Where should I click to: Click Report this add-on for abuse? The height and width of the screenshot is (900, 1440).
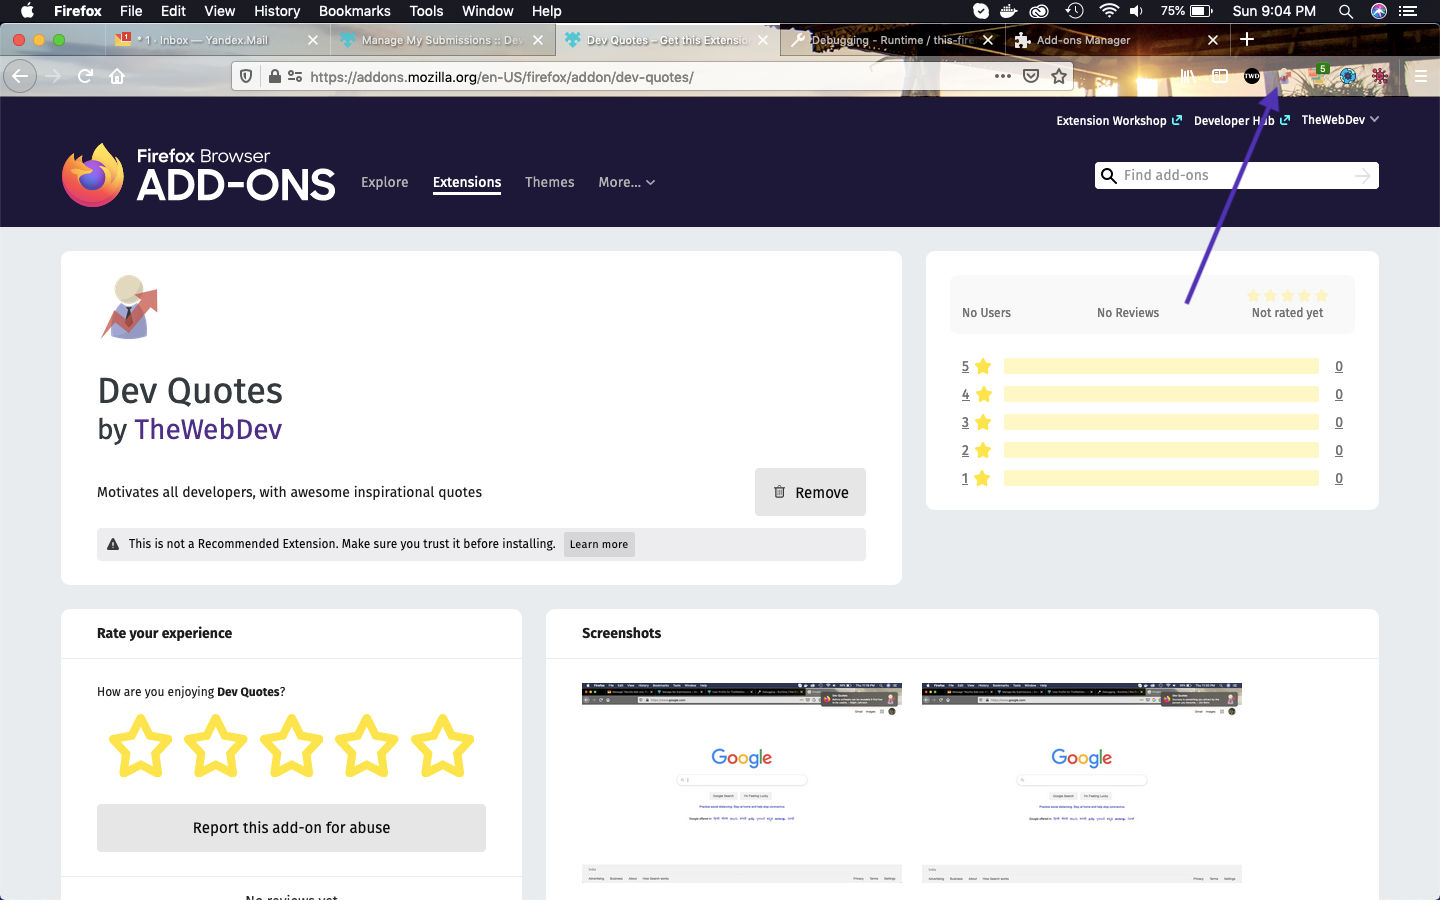coord(291,828)
